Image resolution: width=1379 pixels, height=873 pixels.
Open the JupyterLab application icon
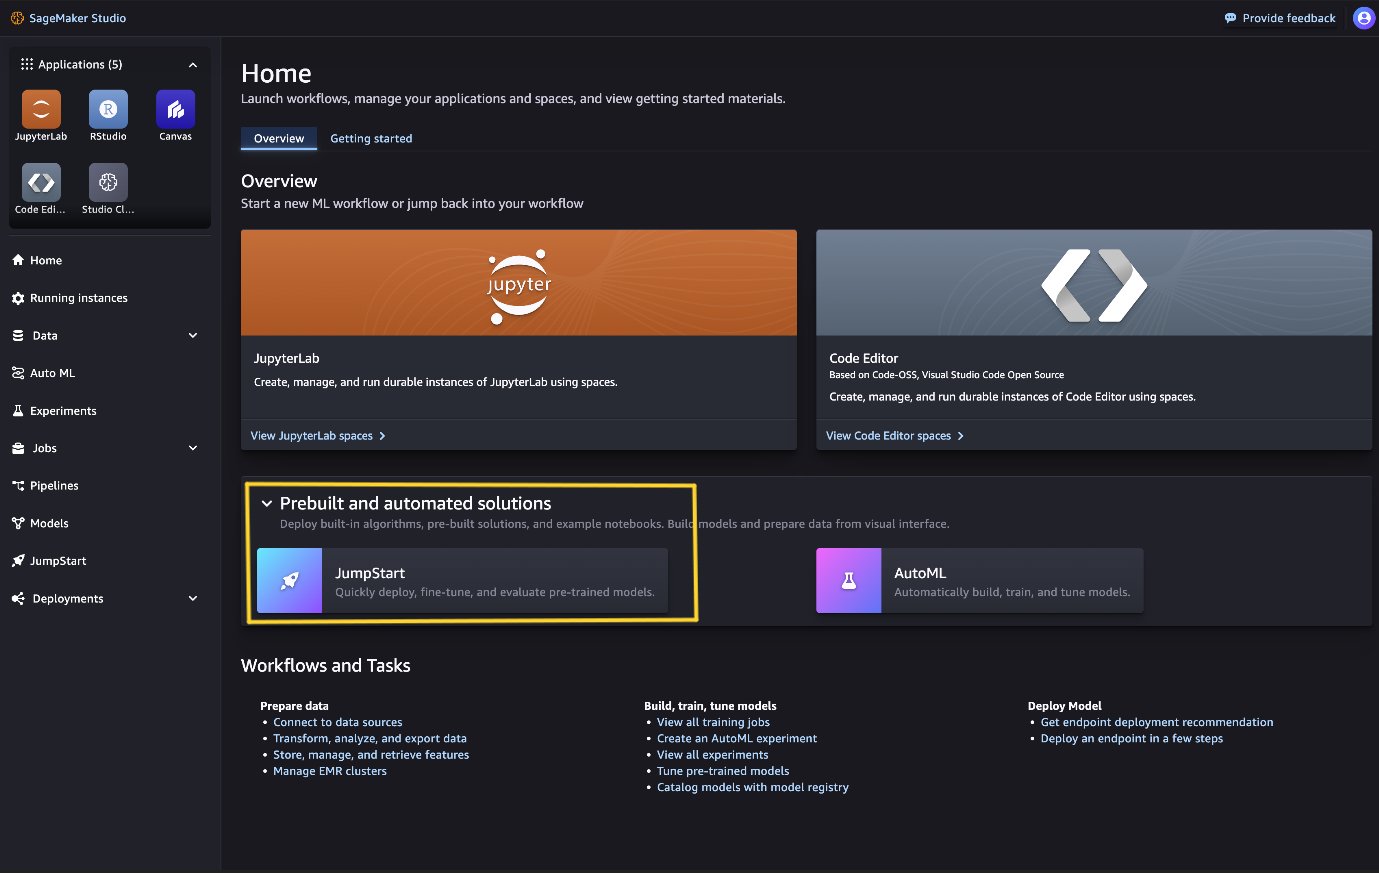(x=41, y=109)
